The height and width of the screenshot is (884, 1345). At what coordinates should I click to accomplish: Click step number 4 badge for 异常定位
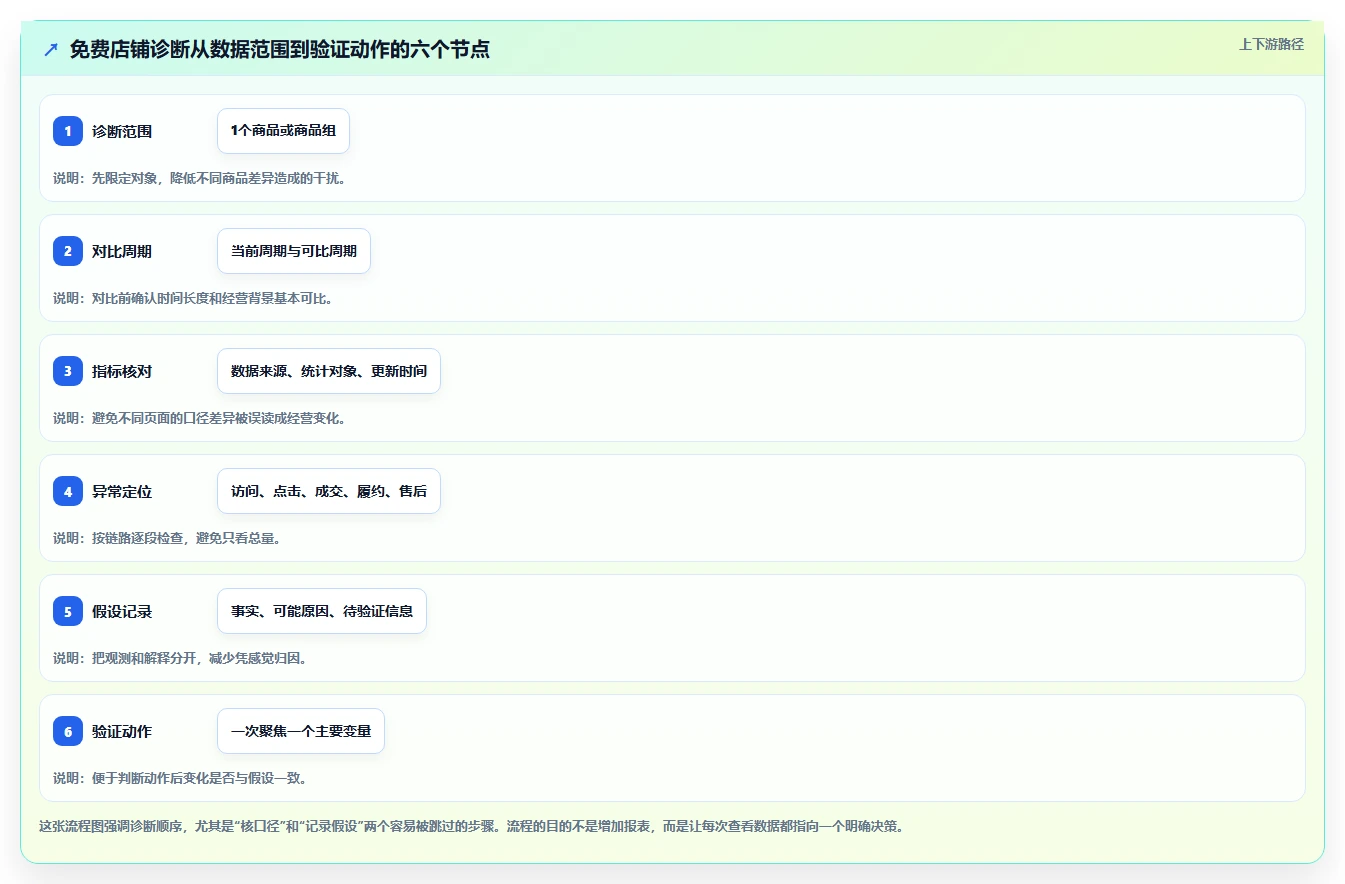tap(68, 491)
